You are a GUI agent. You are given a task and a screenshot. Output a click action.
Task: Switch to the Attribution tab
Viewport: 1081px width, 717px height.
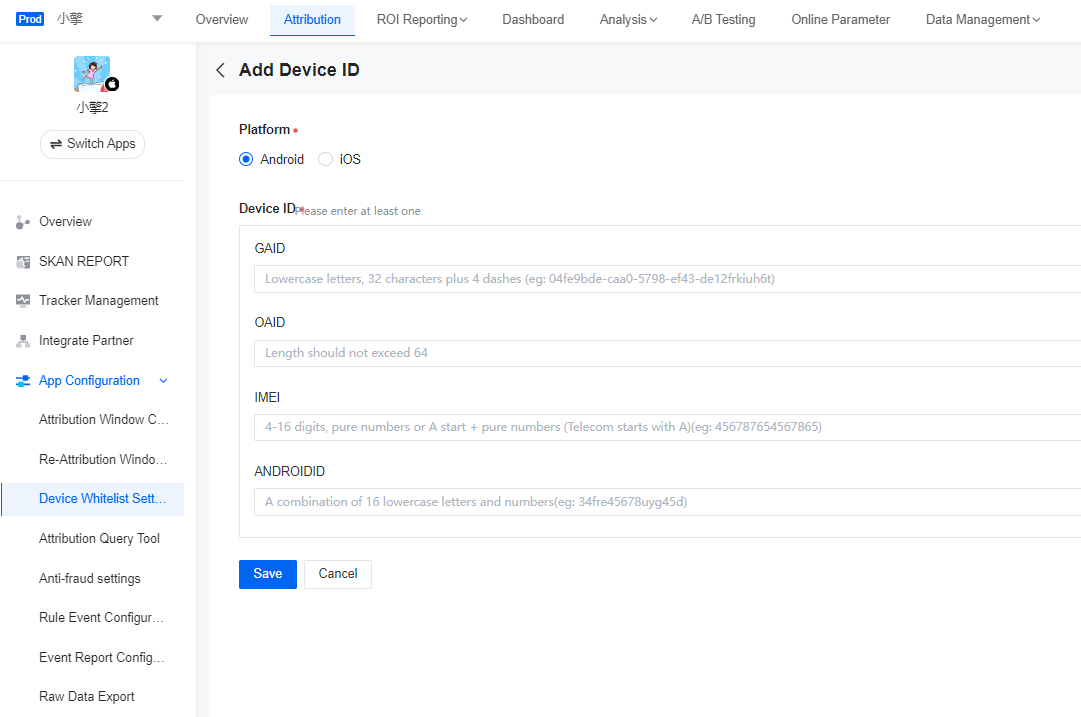312,19
